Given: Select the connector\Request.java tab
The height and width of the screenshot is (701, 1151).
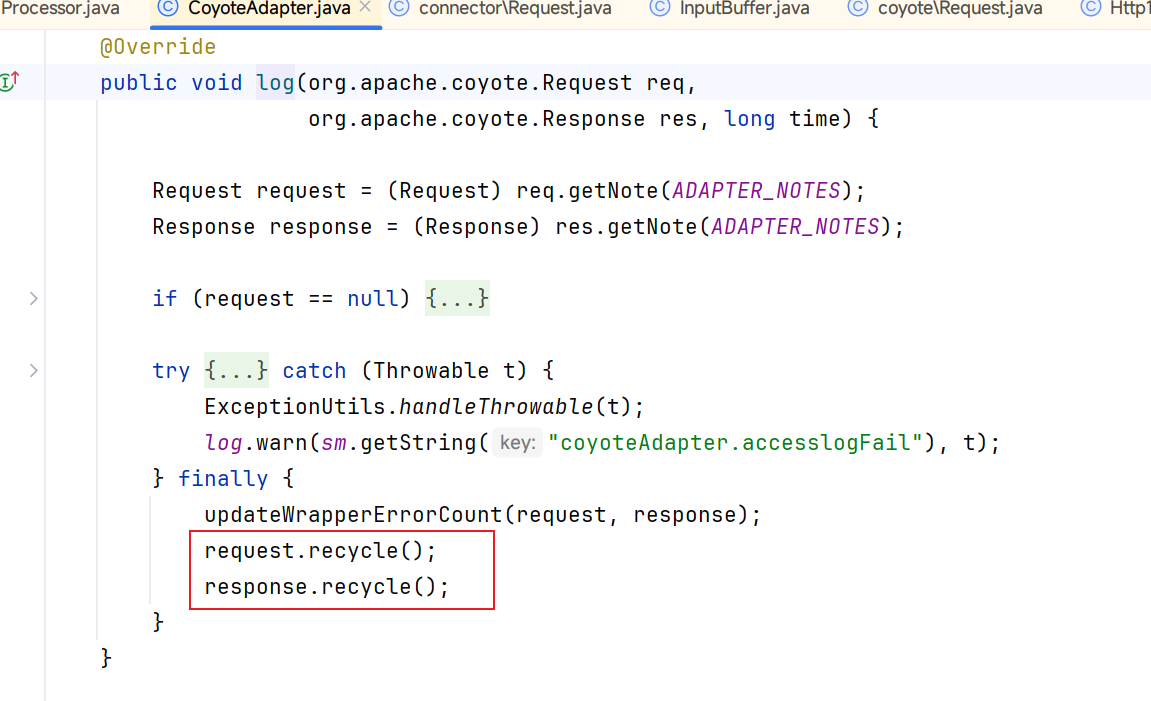Looking at the screenshot, I should 515,9.
